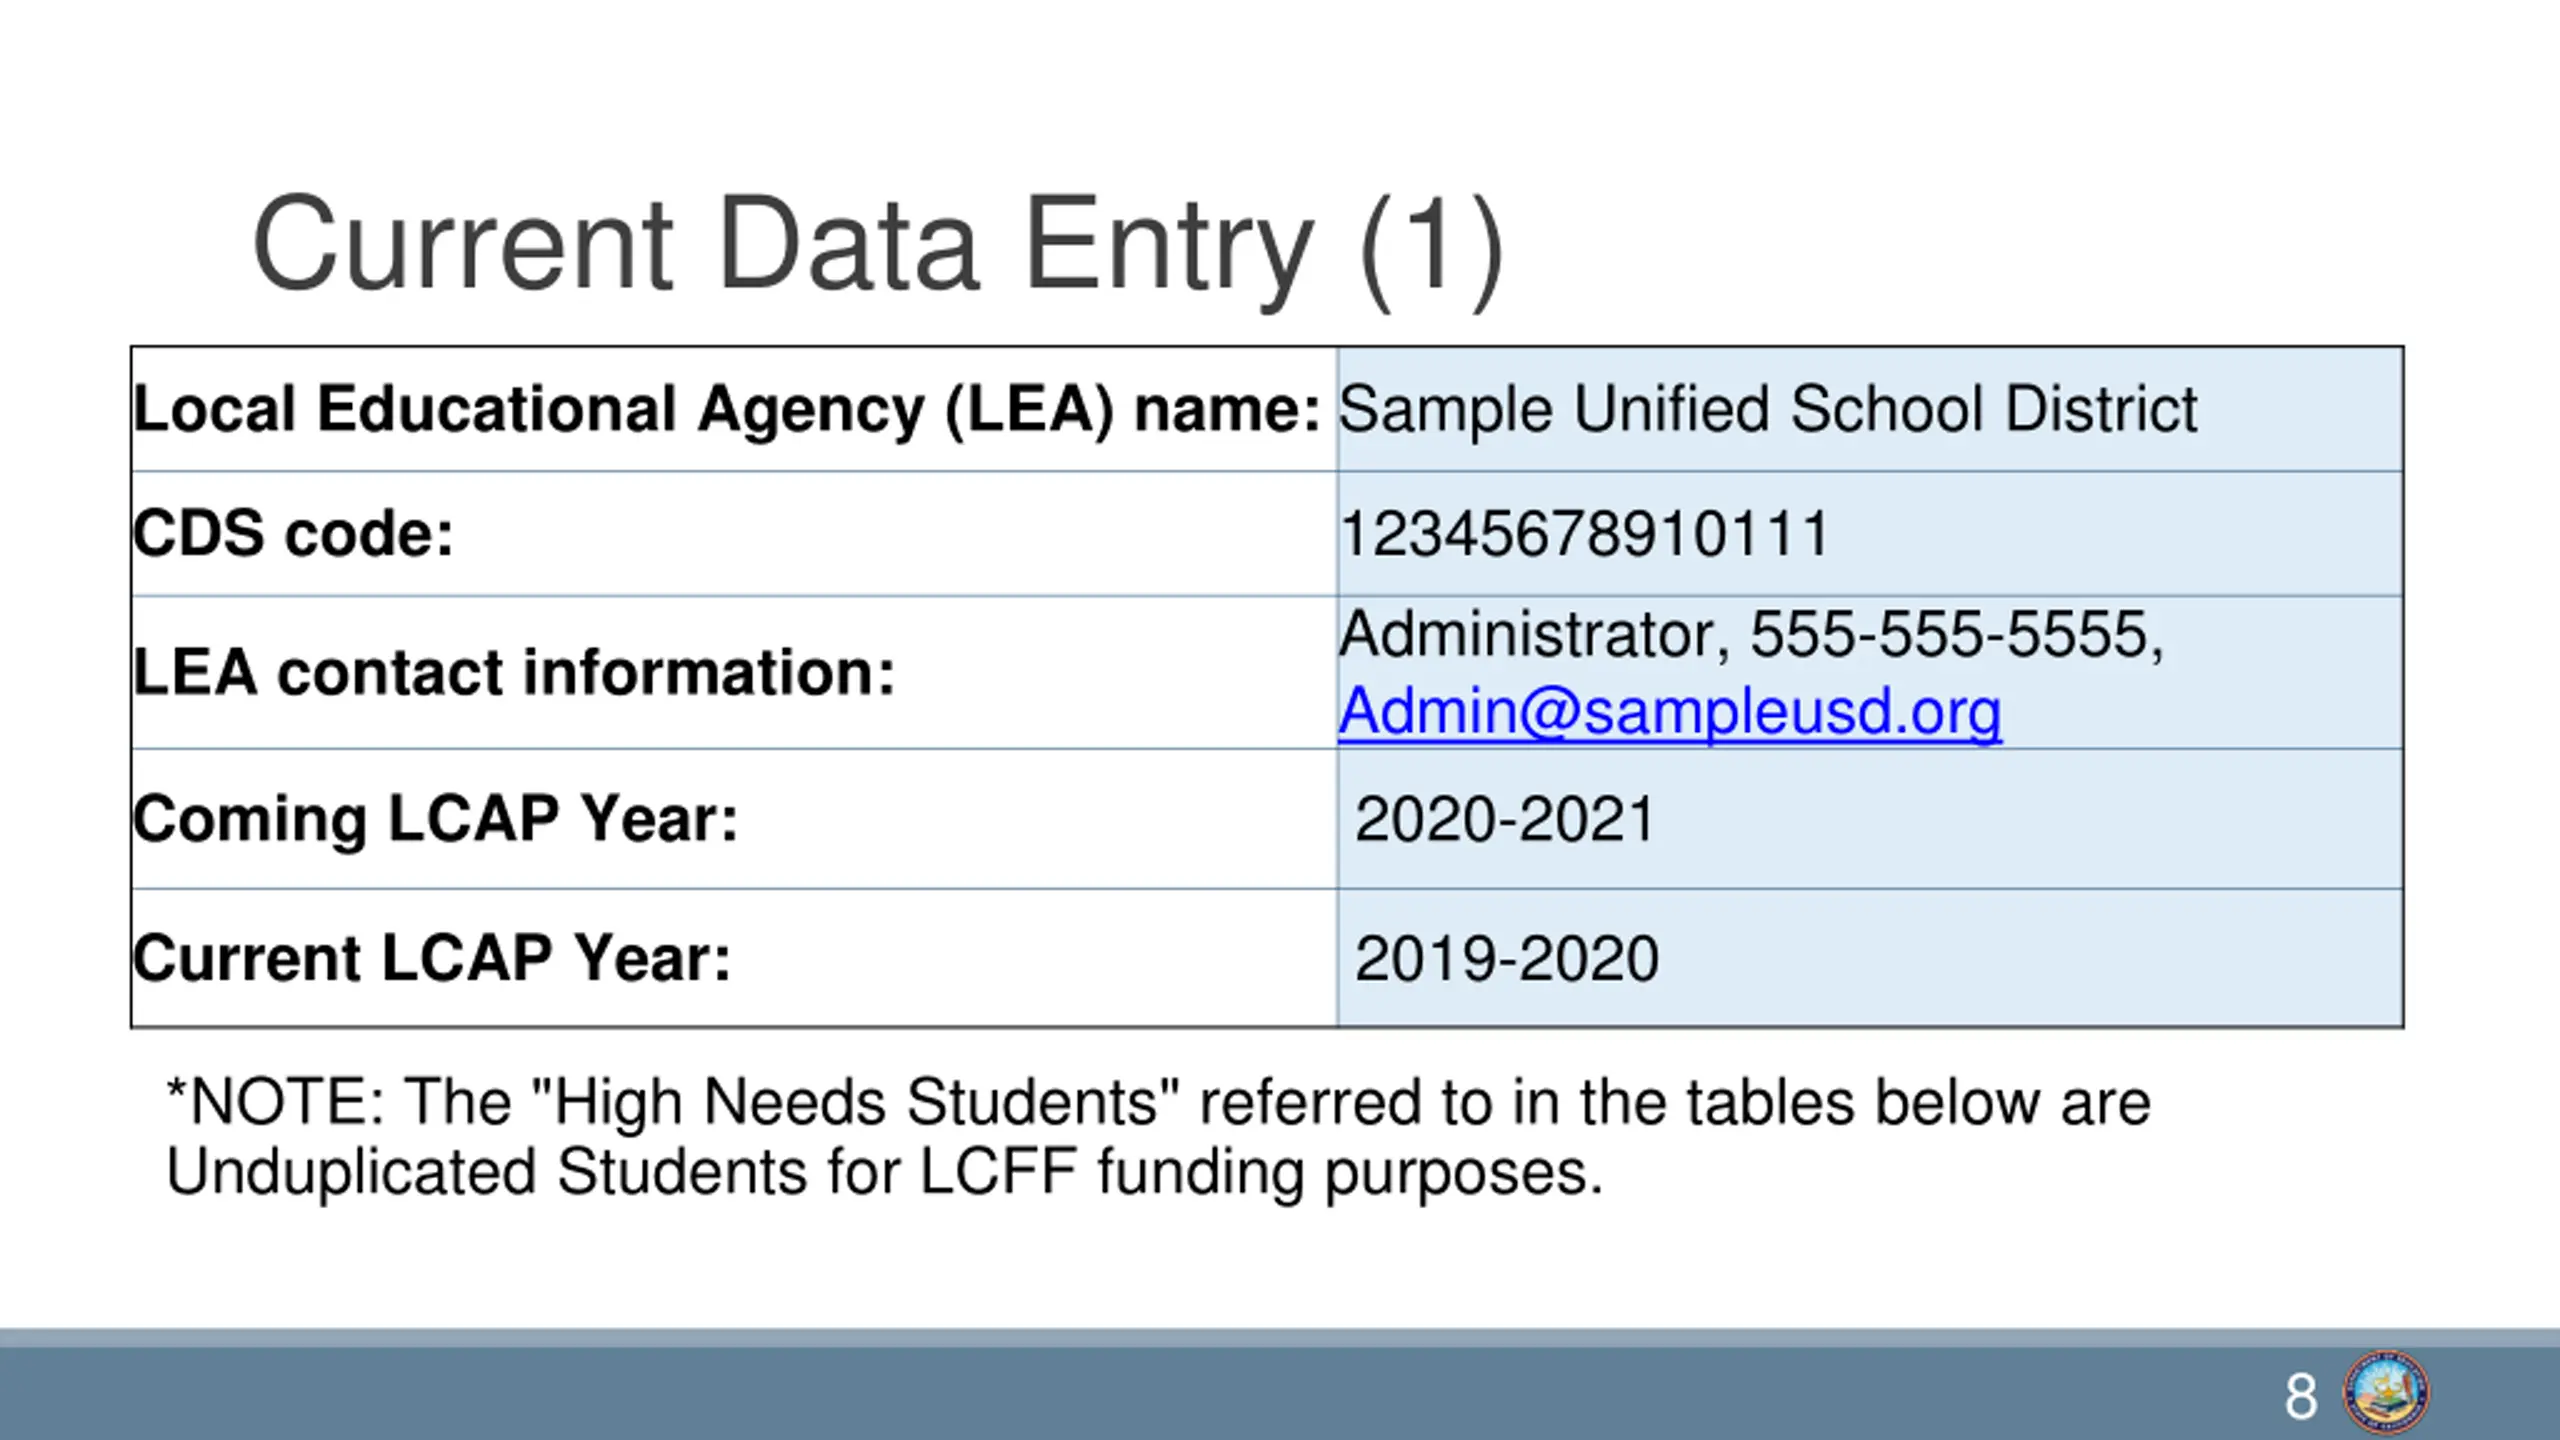
Task: Click the words LCFF funding purposes
Action: (1260, 1172)
